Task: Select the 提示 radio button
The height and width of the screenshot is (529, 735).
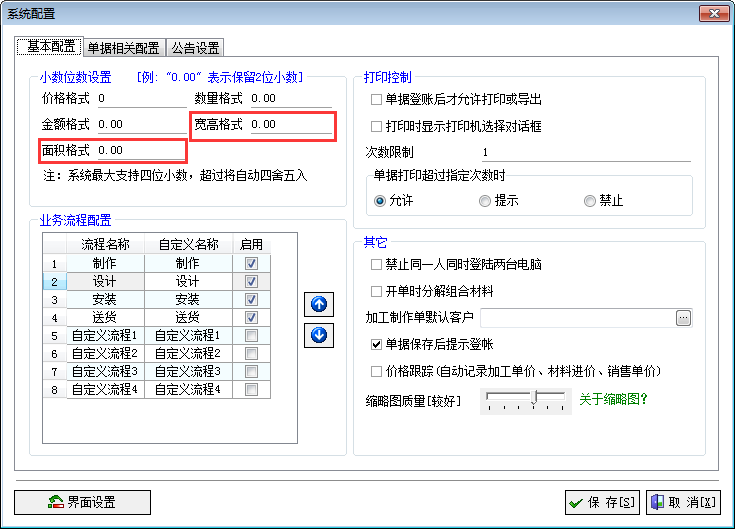Action: [x=485, y=201]
